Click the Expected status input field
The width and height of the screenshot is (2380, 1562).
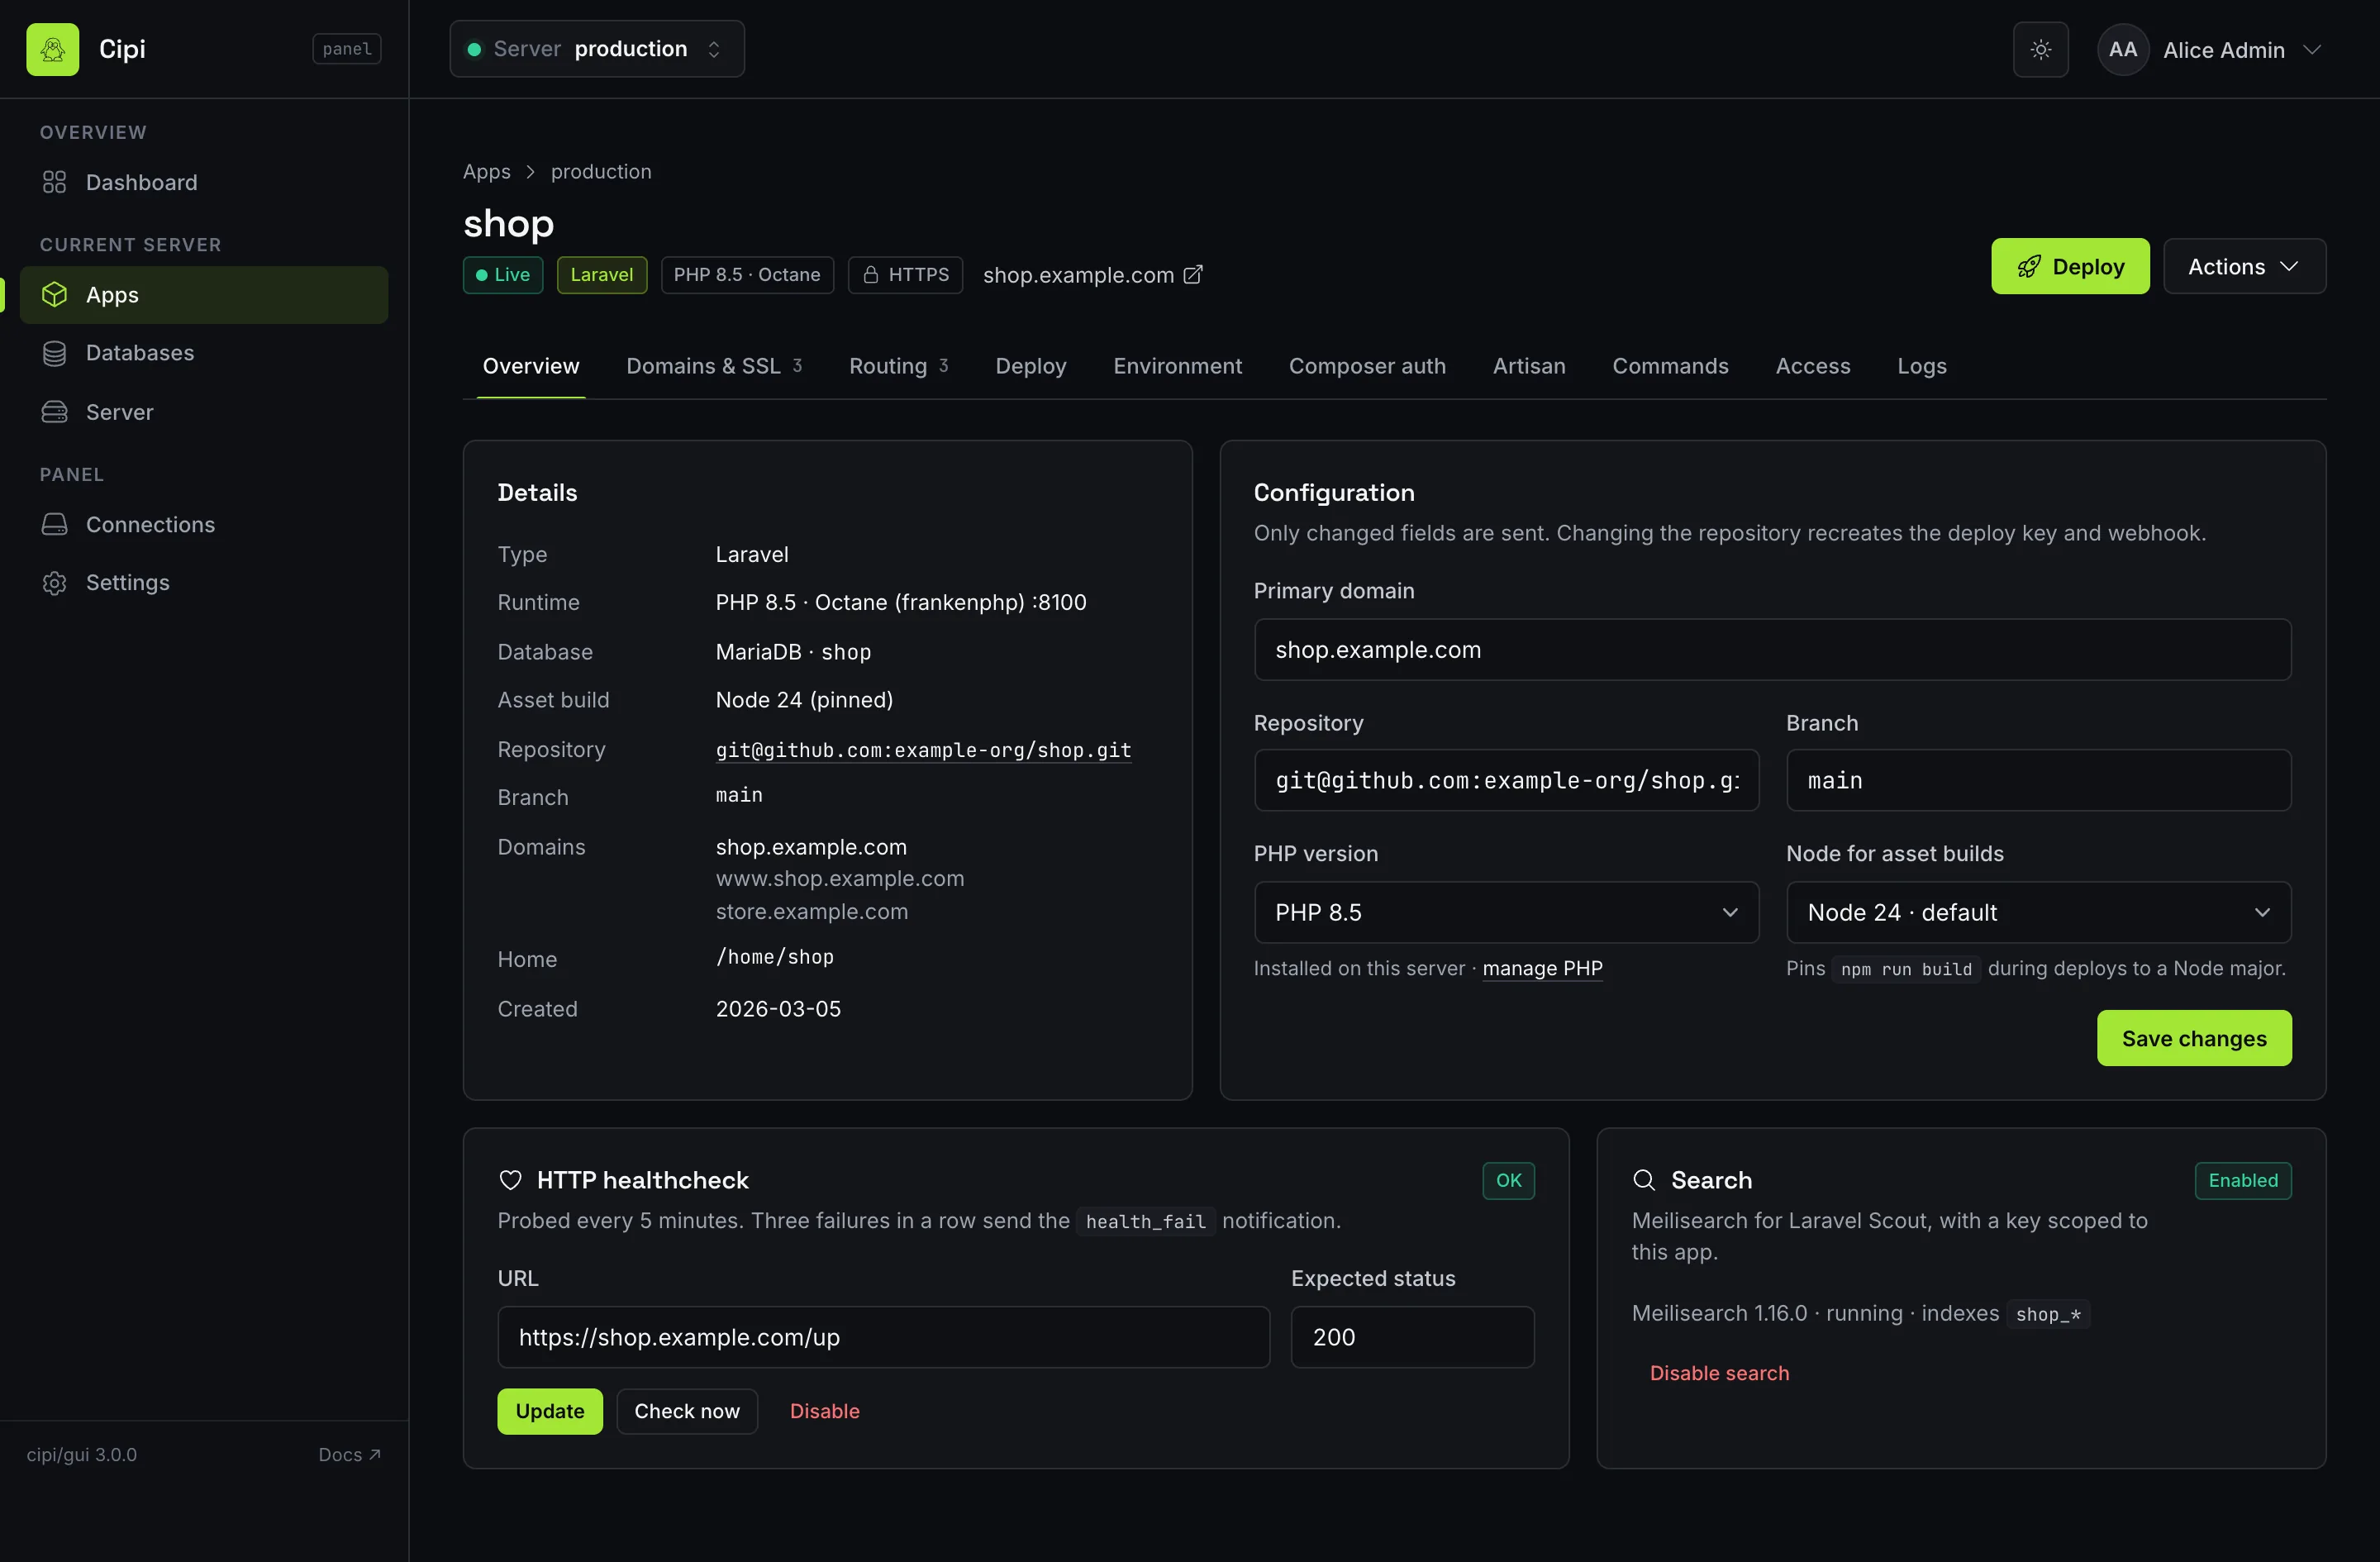1412,1337
